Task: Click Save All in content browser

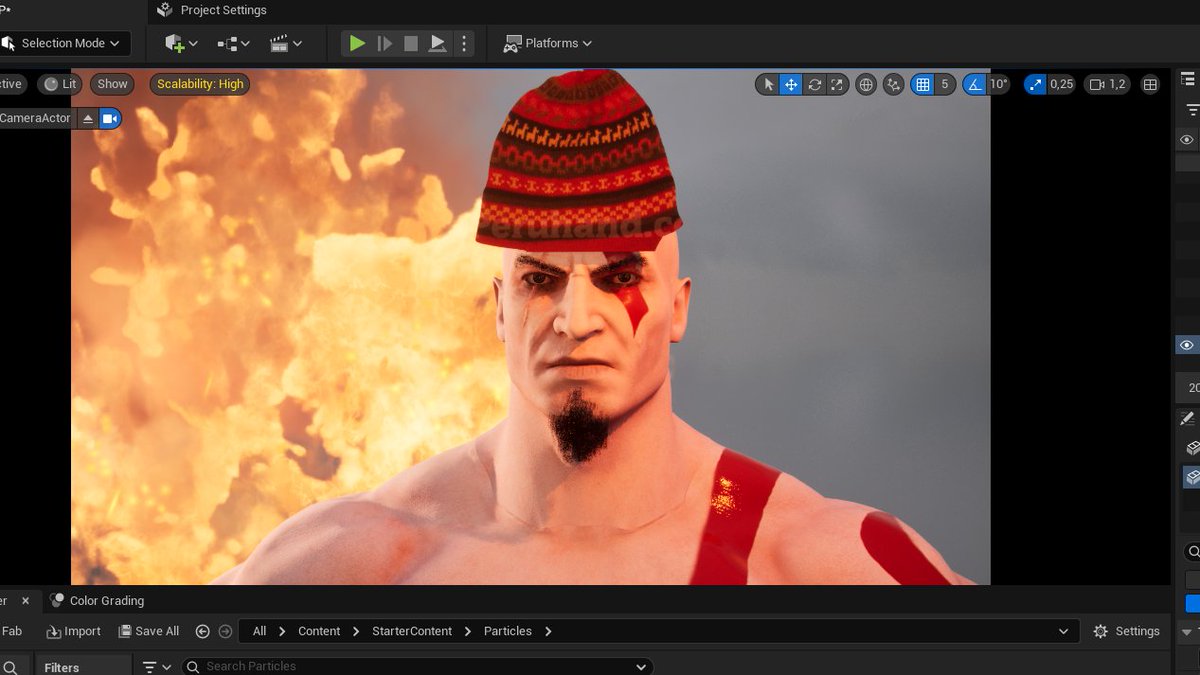Action: click(x=149, y=631)
